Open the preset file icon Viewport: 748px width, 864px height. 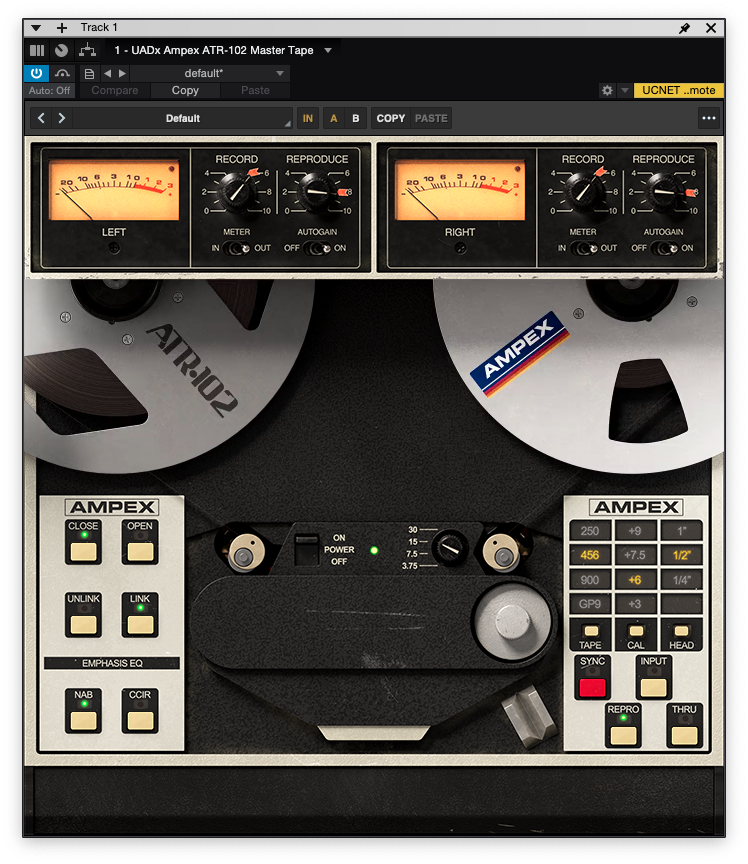click(89, 73)
